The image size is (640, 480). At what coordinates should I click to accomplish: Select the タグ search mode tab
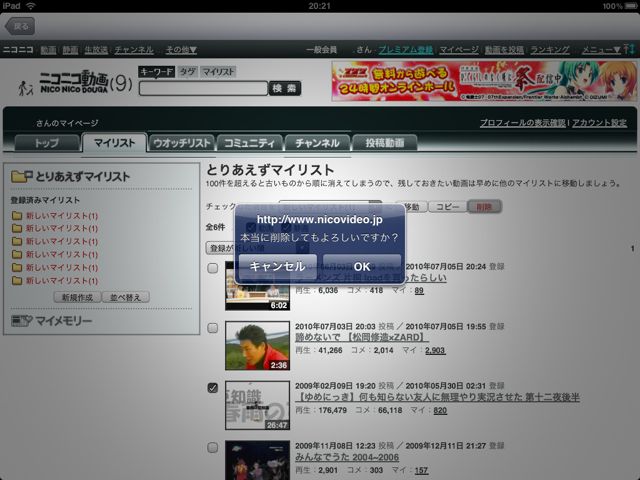point(187,72)
